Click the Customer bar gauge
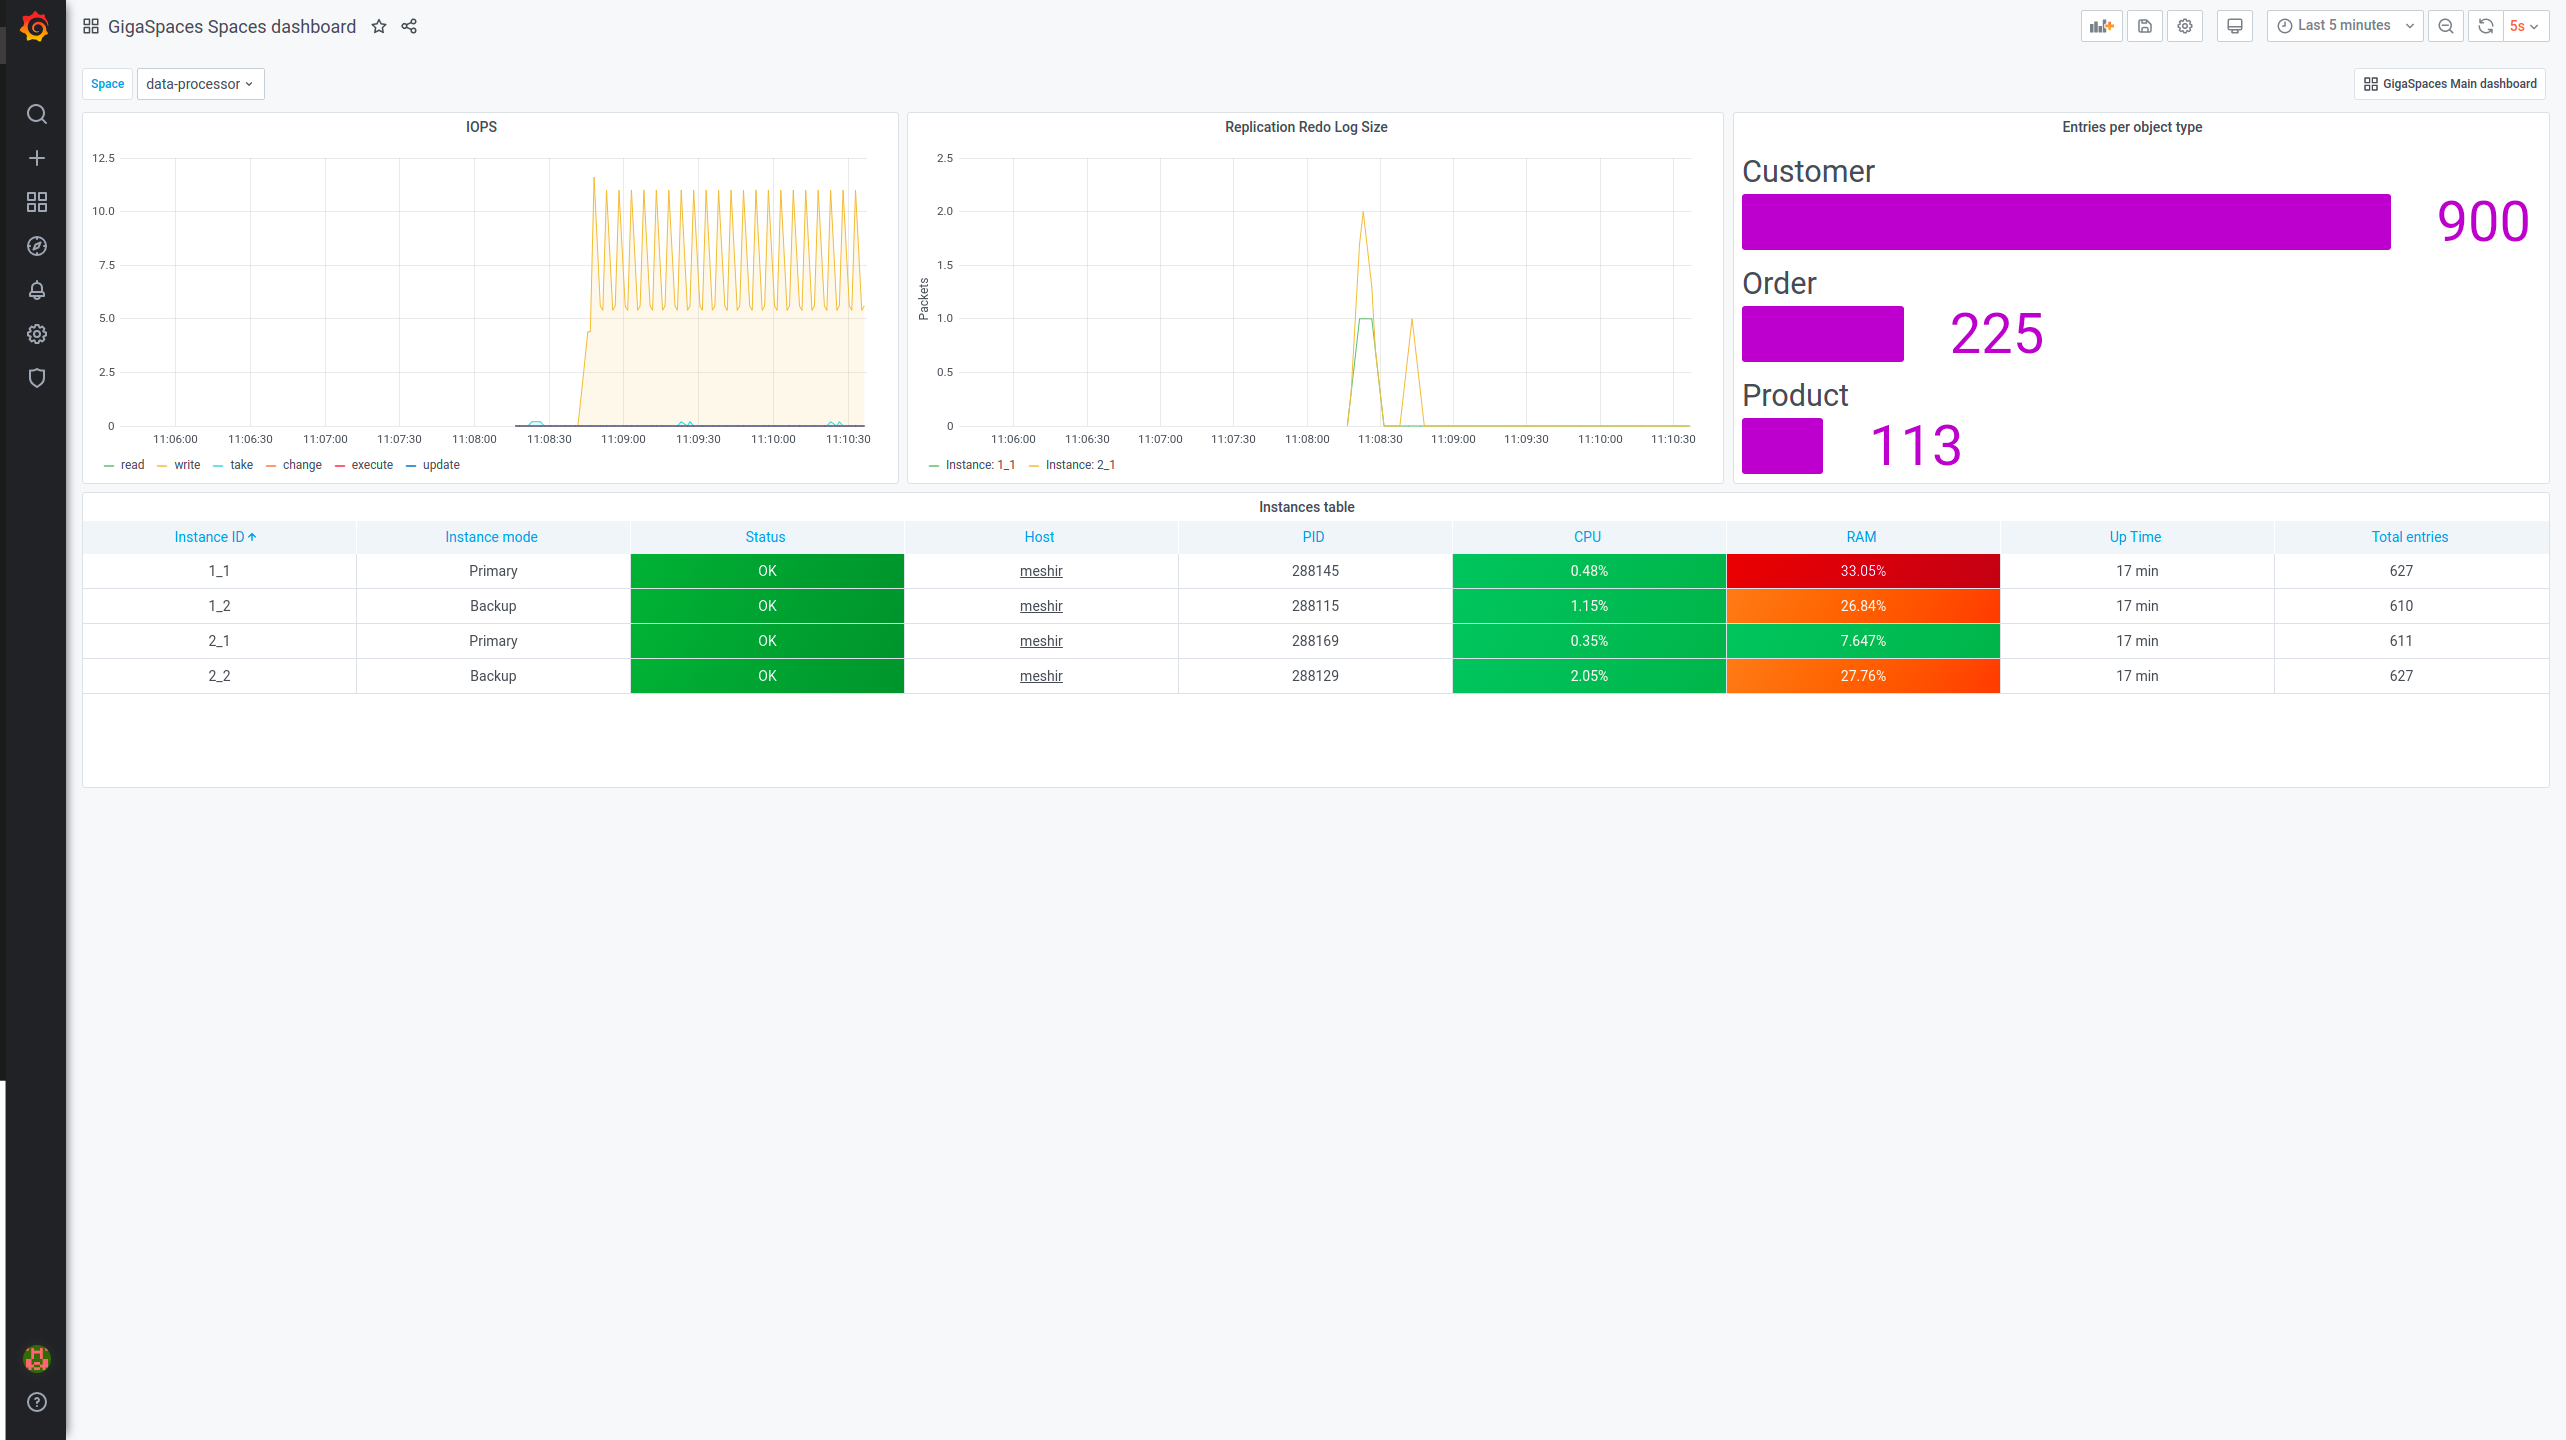2566x1440 pixels. [2066, 222]
